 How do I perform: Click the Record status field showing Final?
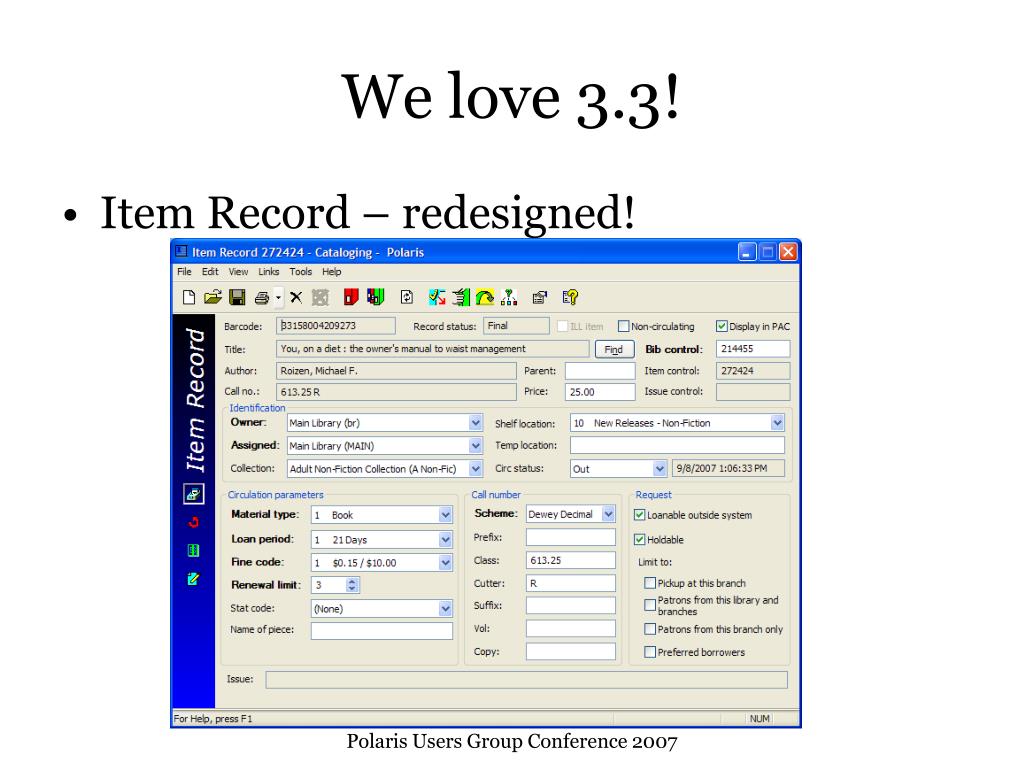(516, 325)
